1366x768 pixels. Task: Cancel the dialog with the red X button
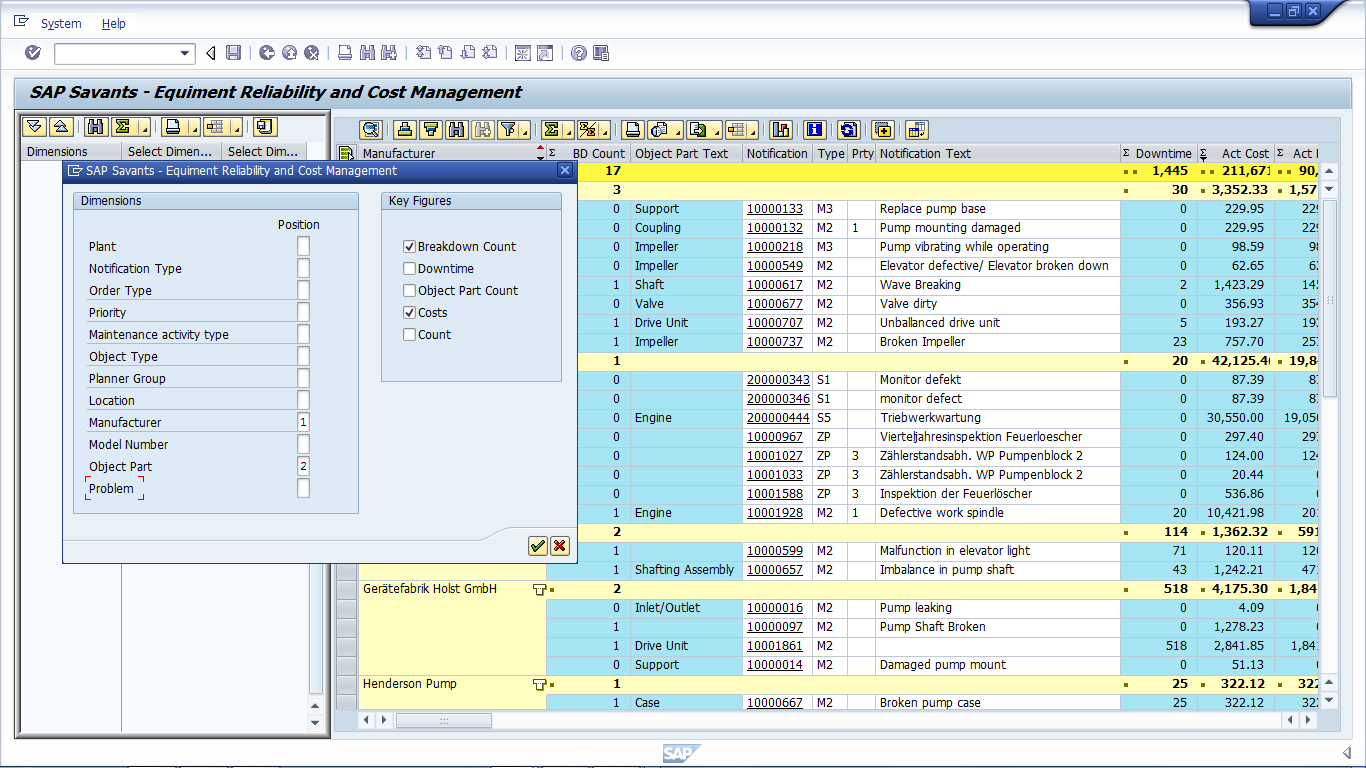[x=560, y=545]
